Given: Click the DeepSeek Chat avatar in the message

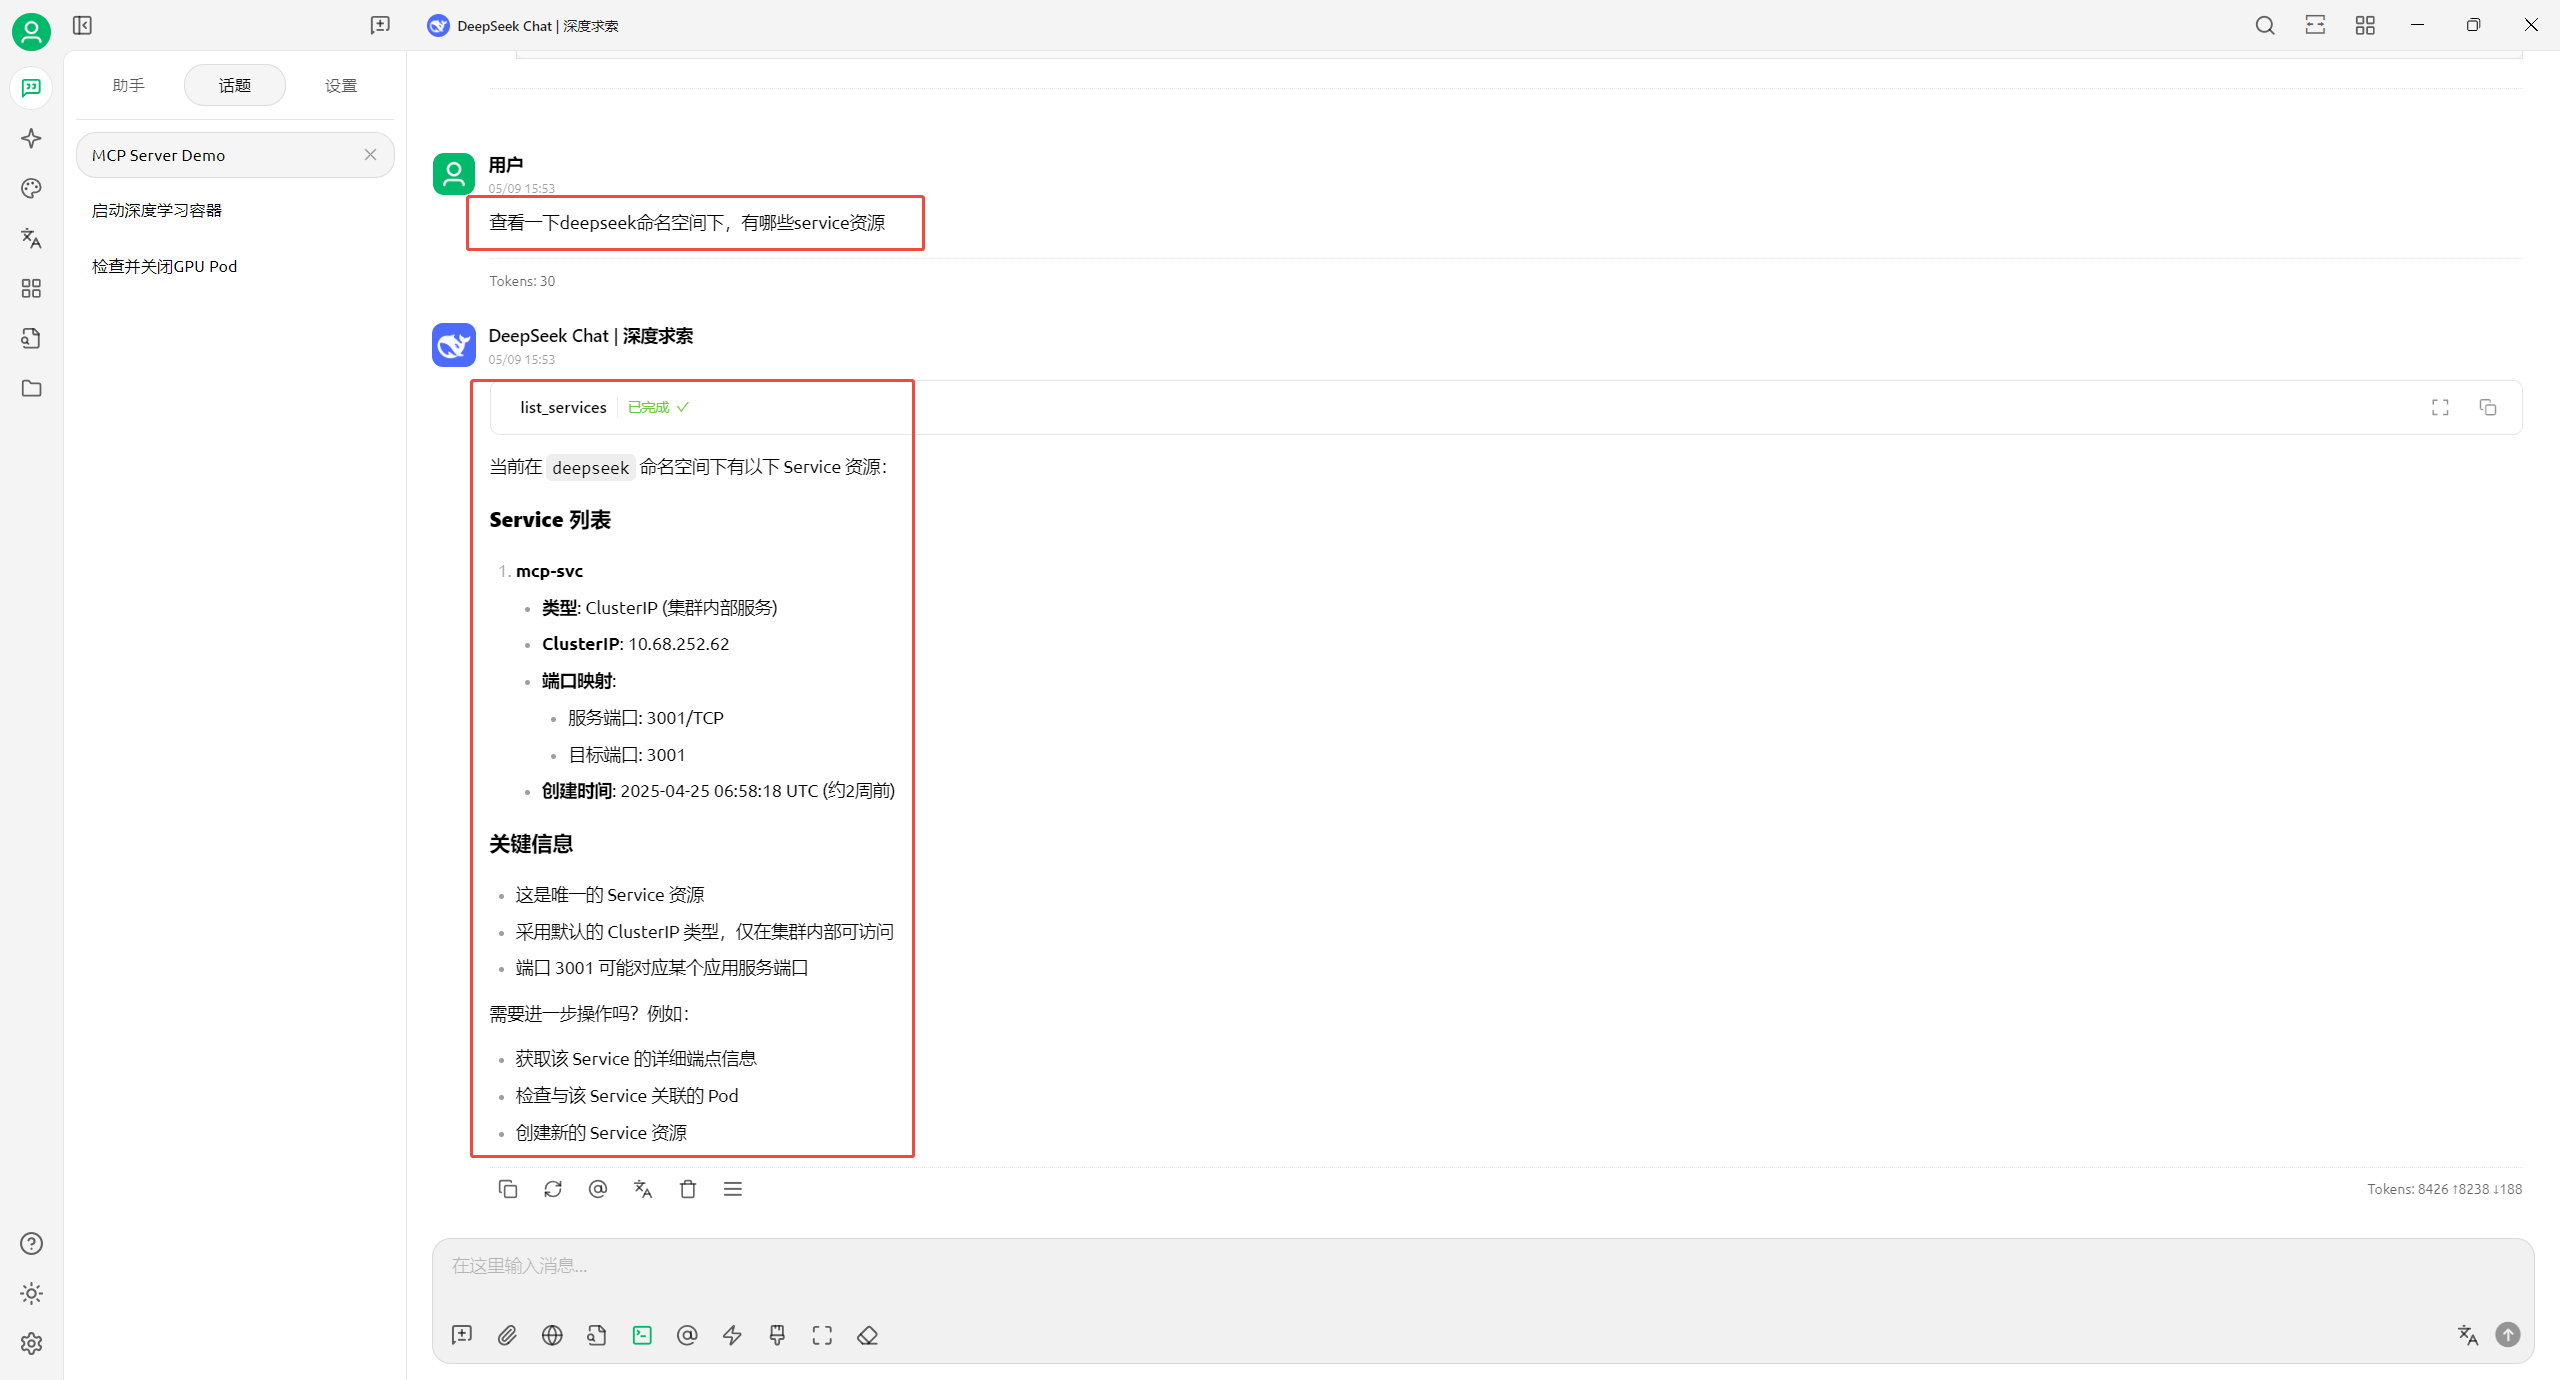Looking at the screenshot, I should click(454, 345).
